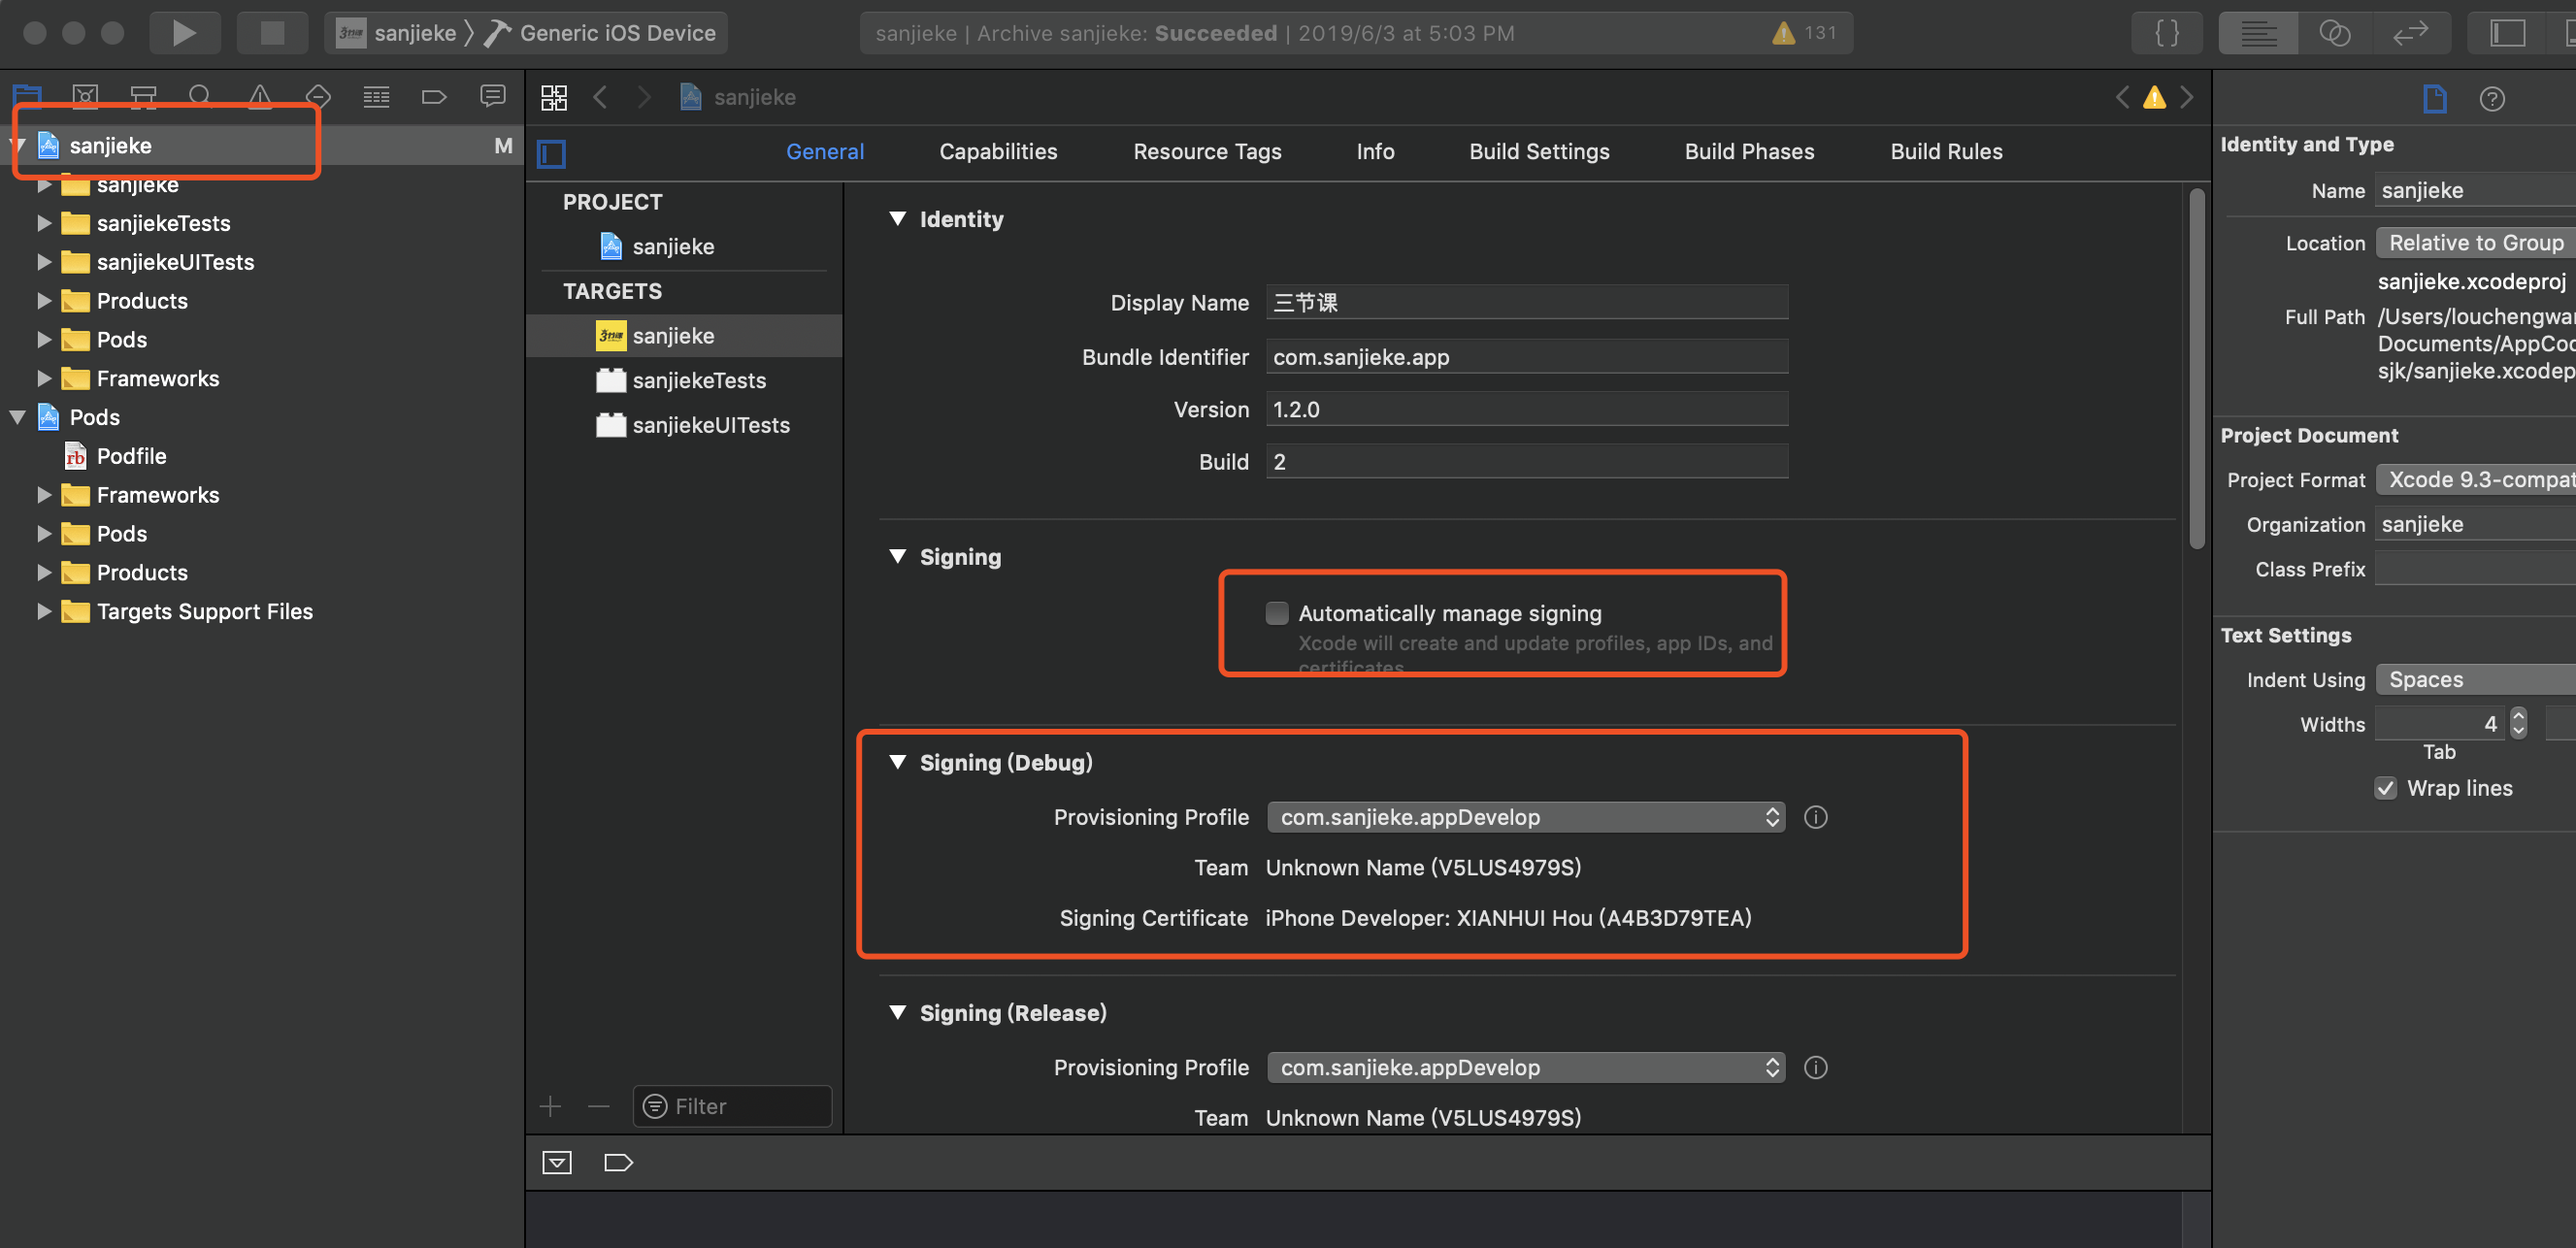The width and height of the screenshot is (2576, 1248).
Task: Enable Automatically manage signing checkbox
Action: [x=1276, y=613]
